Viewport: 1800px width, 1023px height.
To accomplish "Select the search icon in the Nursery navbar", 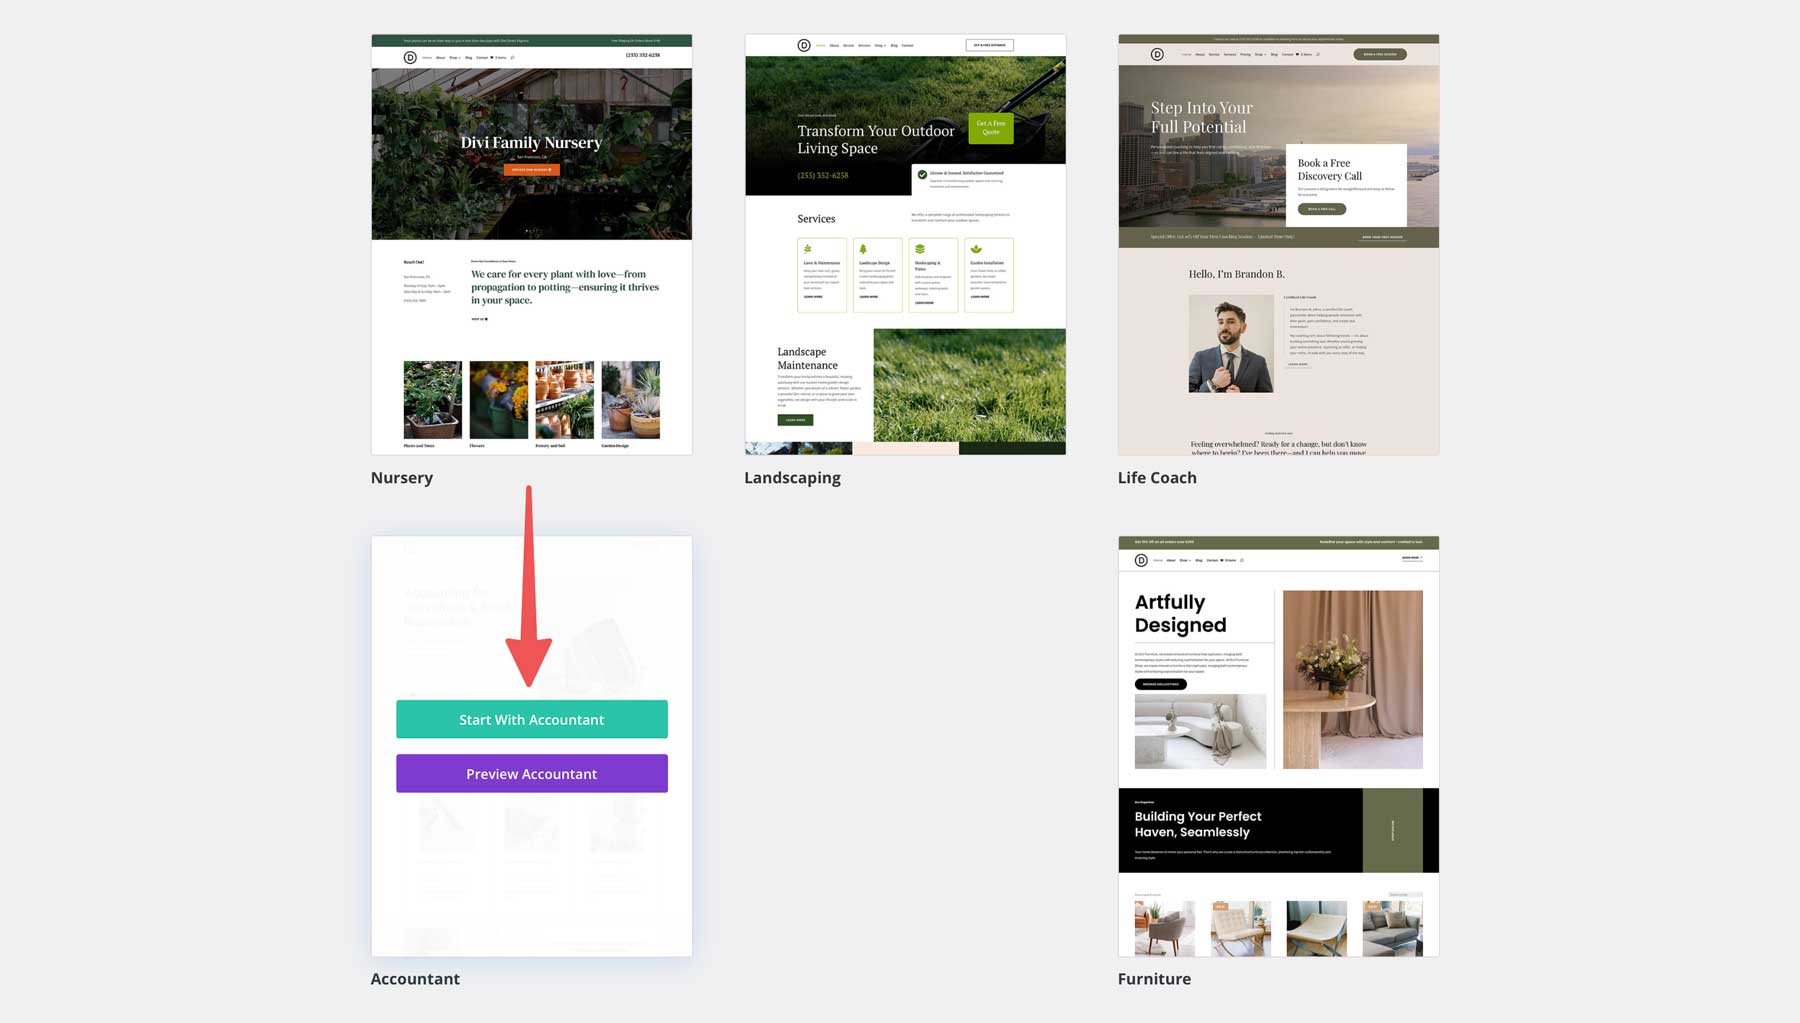I will [513, 57].
